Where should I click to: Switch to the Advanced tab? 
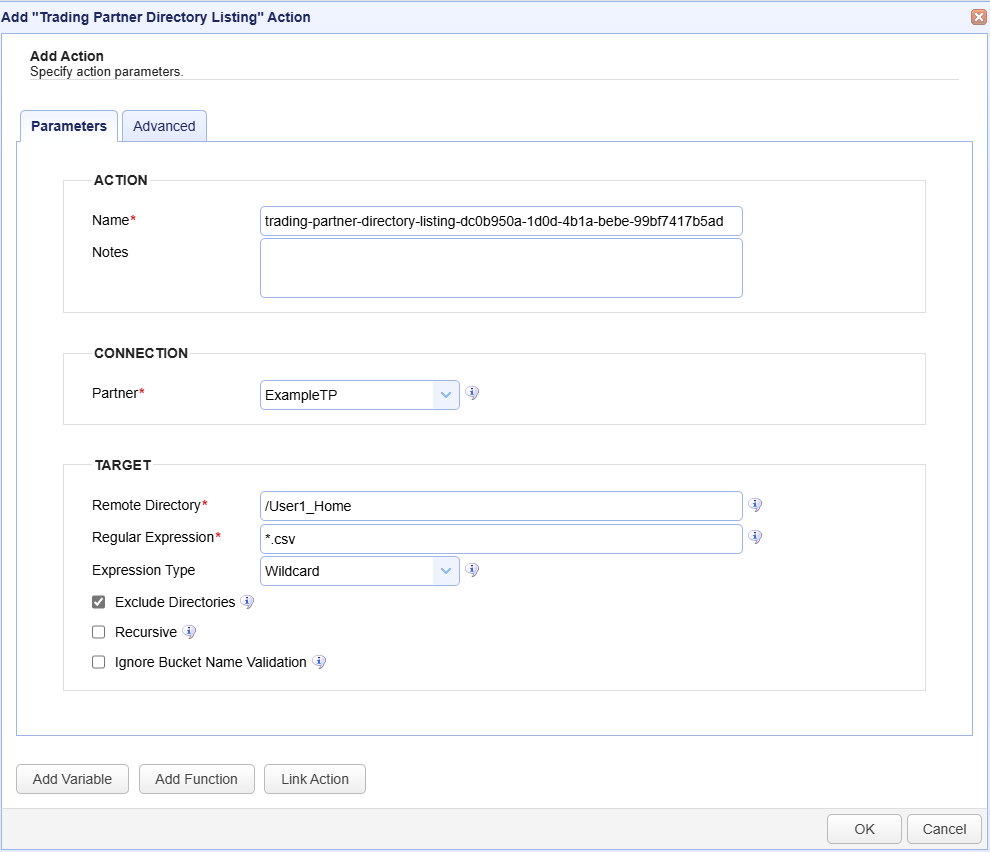click(164, 126)
